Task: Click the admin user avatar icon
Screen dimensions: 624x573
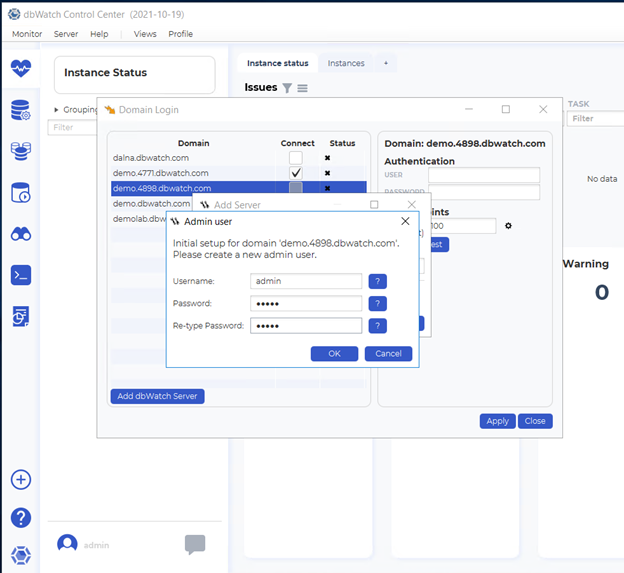Action: pyautogui.click(x=67, y=543)
